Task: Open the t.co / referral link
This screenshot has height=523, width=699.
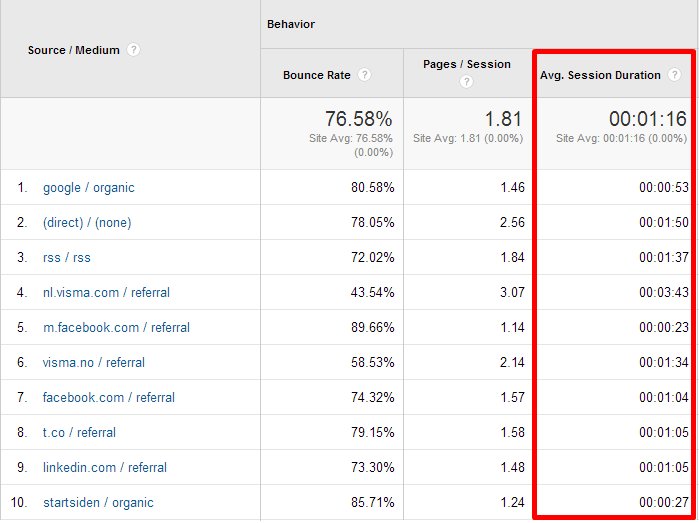Action: click(x=79, y=432)
